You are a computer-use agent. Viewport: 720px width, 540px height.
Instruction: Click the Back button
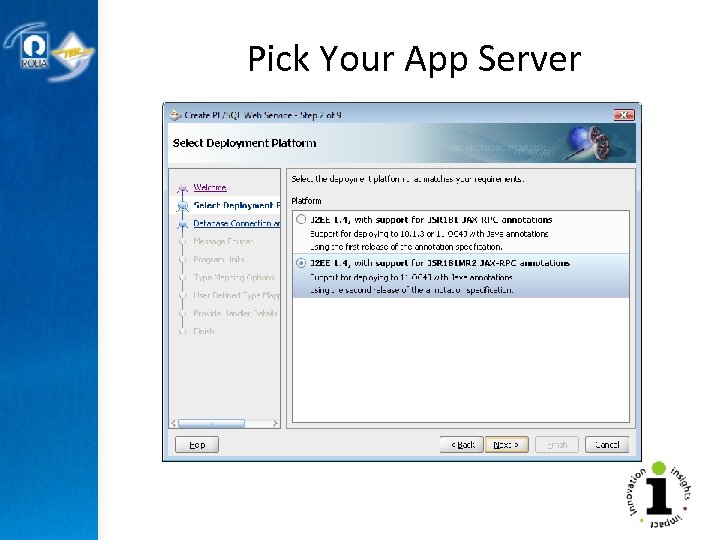tap(461, 444)
